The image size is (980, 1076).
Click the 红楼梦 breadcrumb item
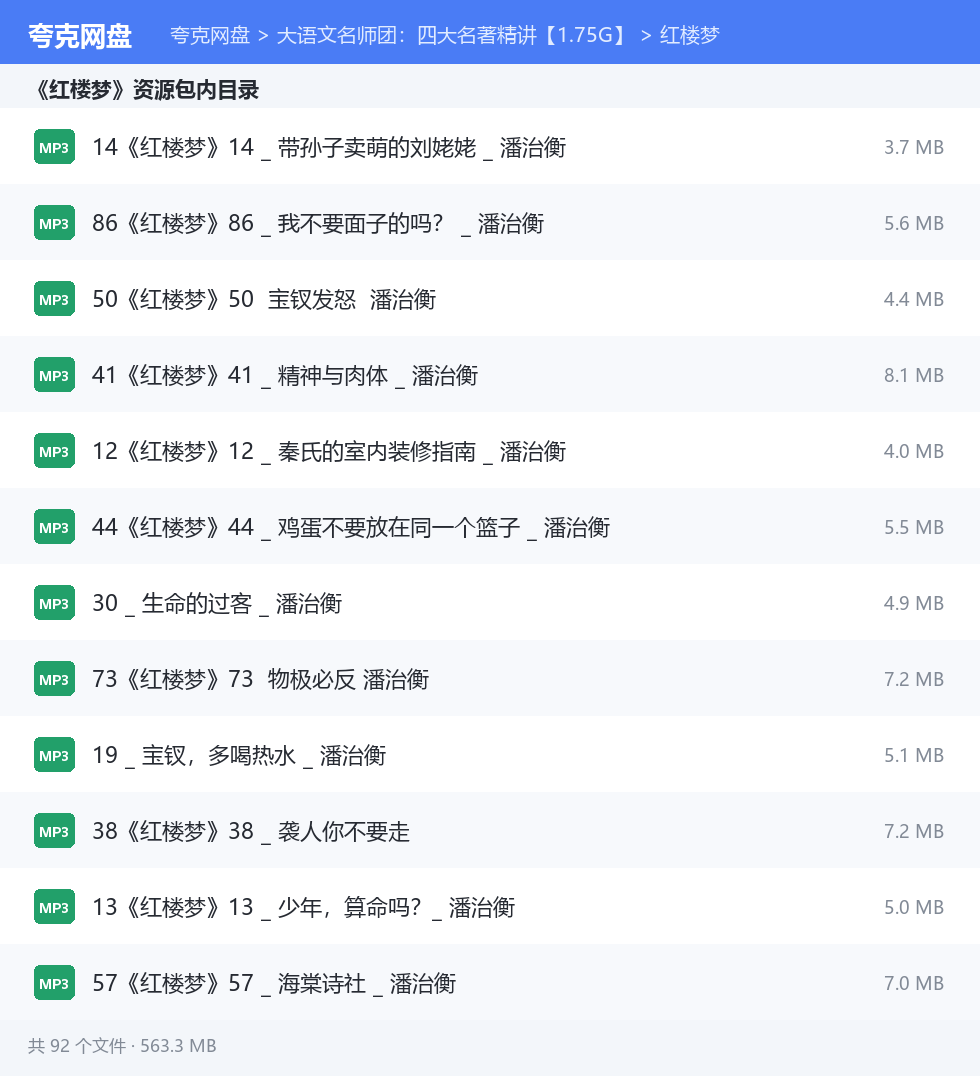coord(690,35)
